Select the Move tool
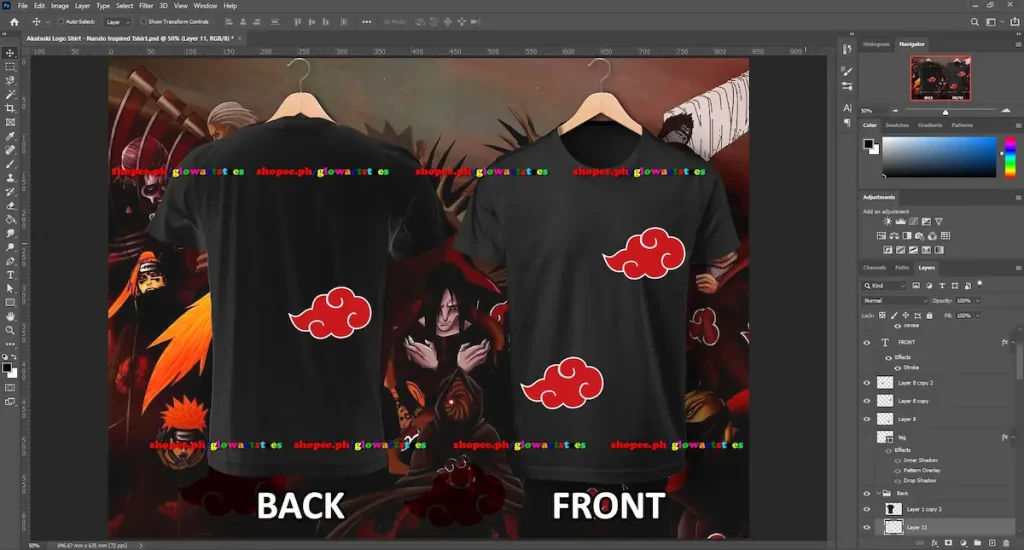The height and width of the screenshot is (550, 1024). (x=10, y=53)
